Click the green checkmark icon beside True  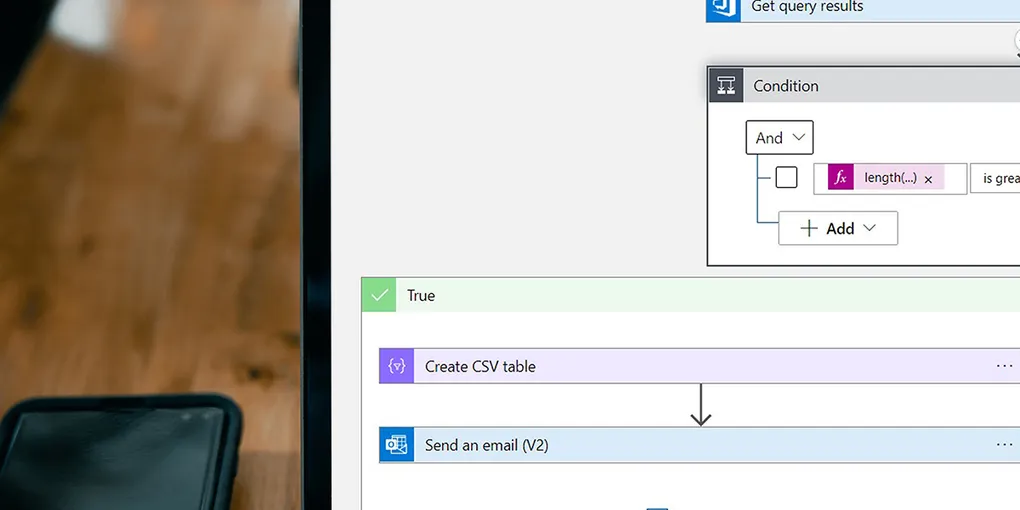tap(379, 295)
